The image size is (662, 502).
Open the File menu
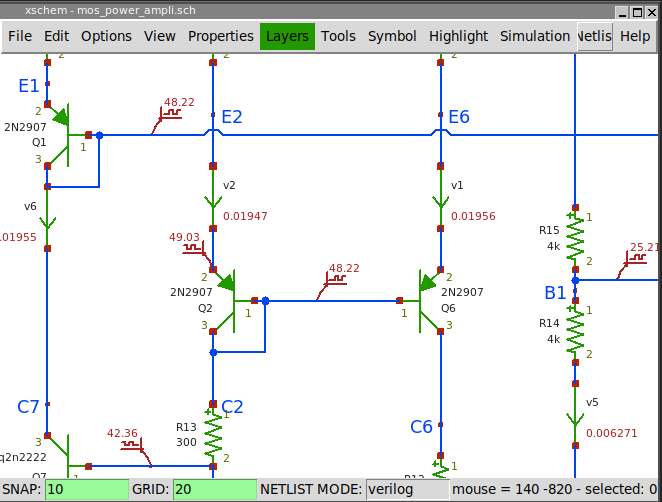click(x=20, y=36)
